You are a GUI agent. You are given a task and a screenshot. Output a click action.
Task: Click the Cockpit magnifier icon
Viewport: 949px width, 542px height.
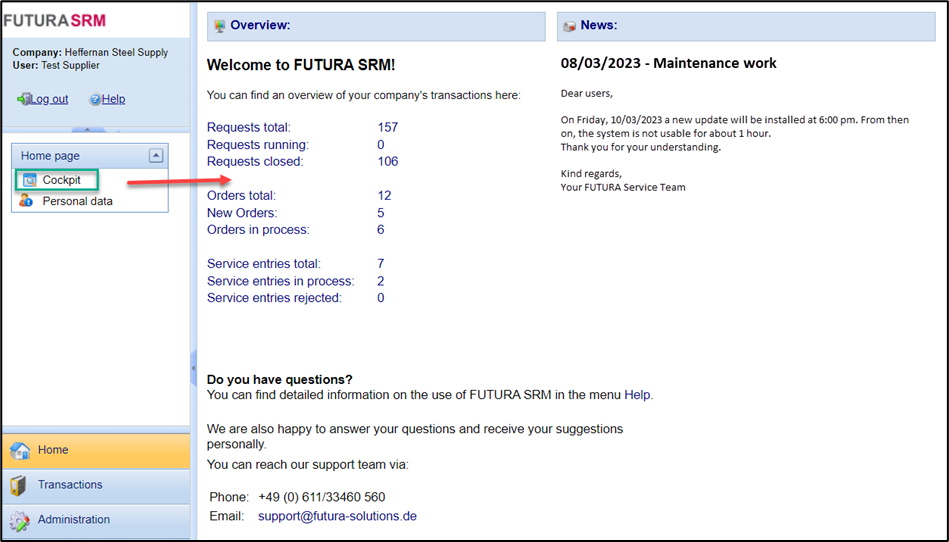29,180
